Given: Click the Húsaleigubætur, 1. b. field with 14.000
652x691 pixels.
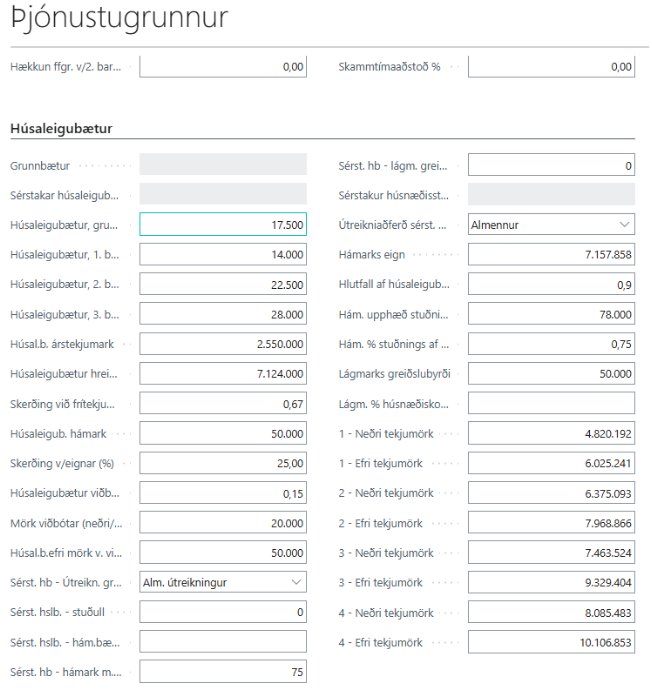Looking at the screenshot, I should (222, 255).
